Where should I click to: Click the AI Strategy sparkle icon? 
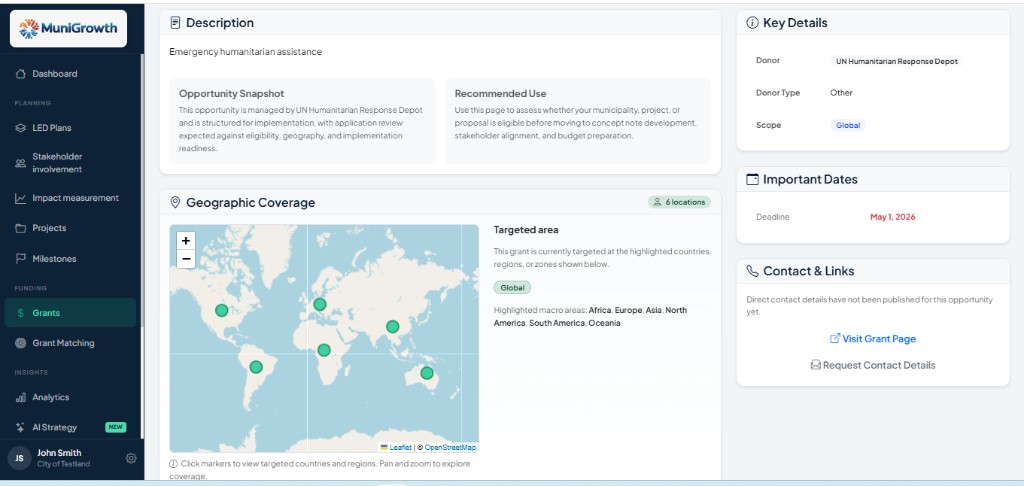[20, 427]
